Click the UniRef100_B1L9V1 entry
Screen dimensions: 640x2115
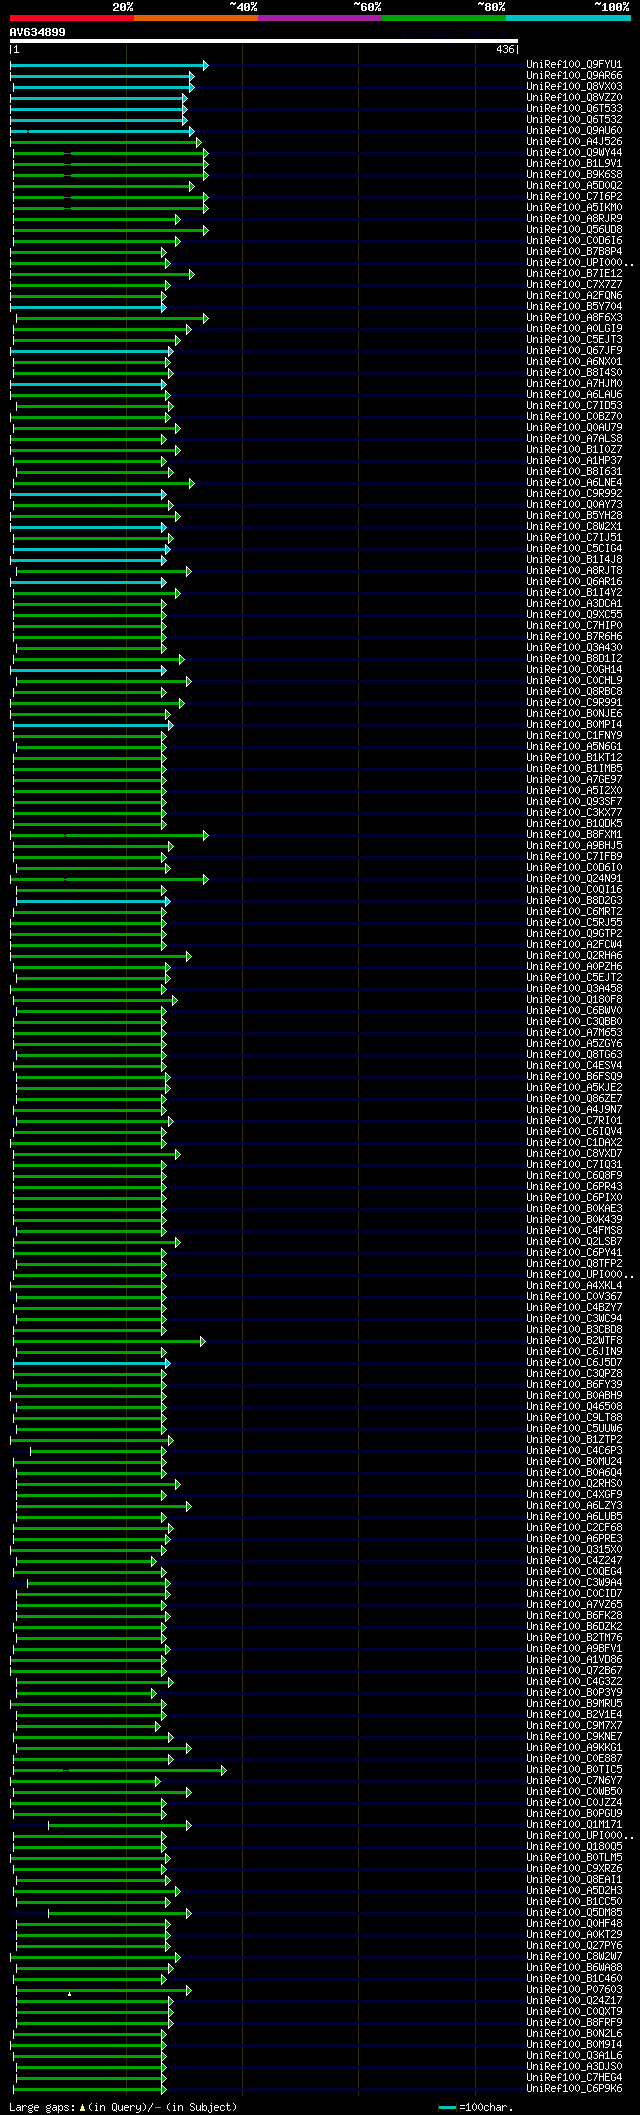point(574,164)
